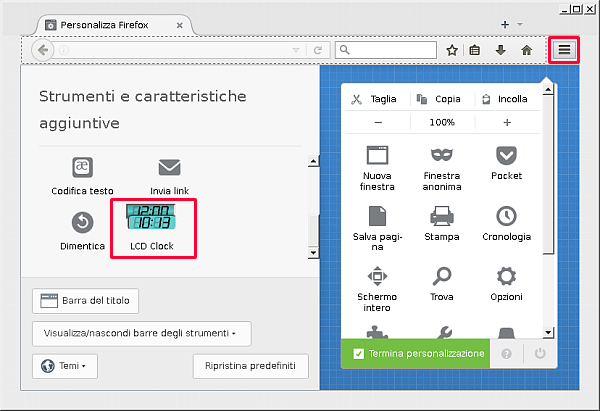Click the zoom in plus button
Screen dimensions: 600x411
[507, 122]
